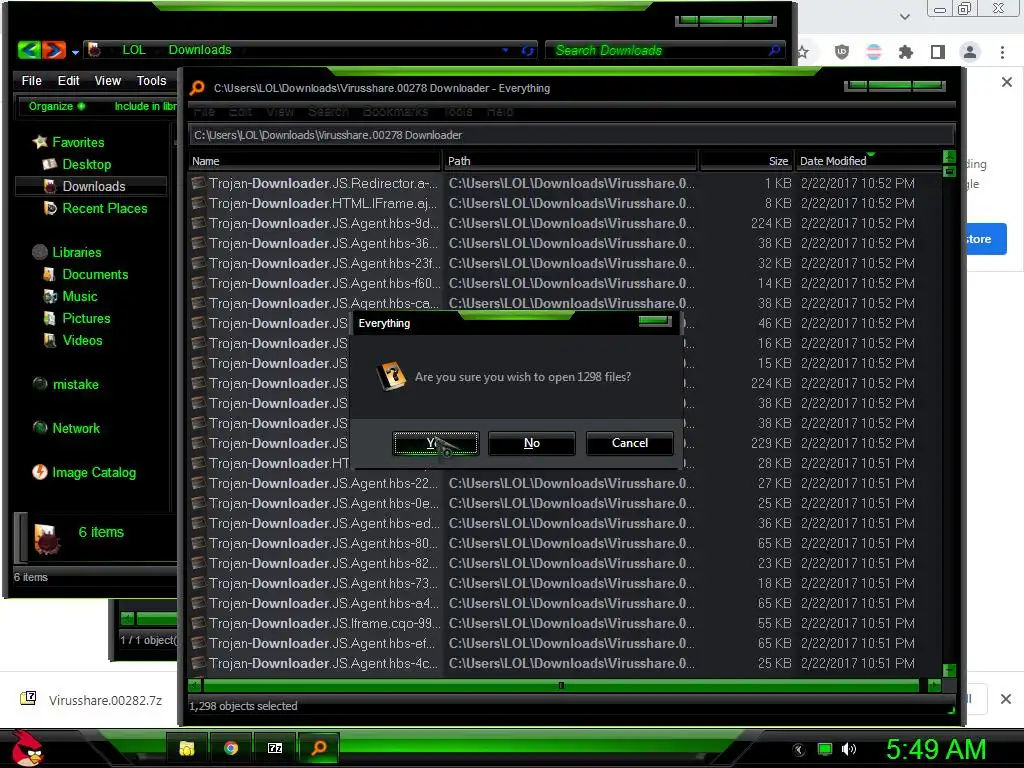Open the Chrome three-dot menu
The width and height of the screenshot is (1024, 768).
[x=1002, y=52]
